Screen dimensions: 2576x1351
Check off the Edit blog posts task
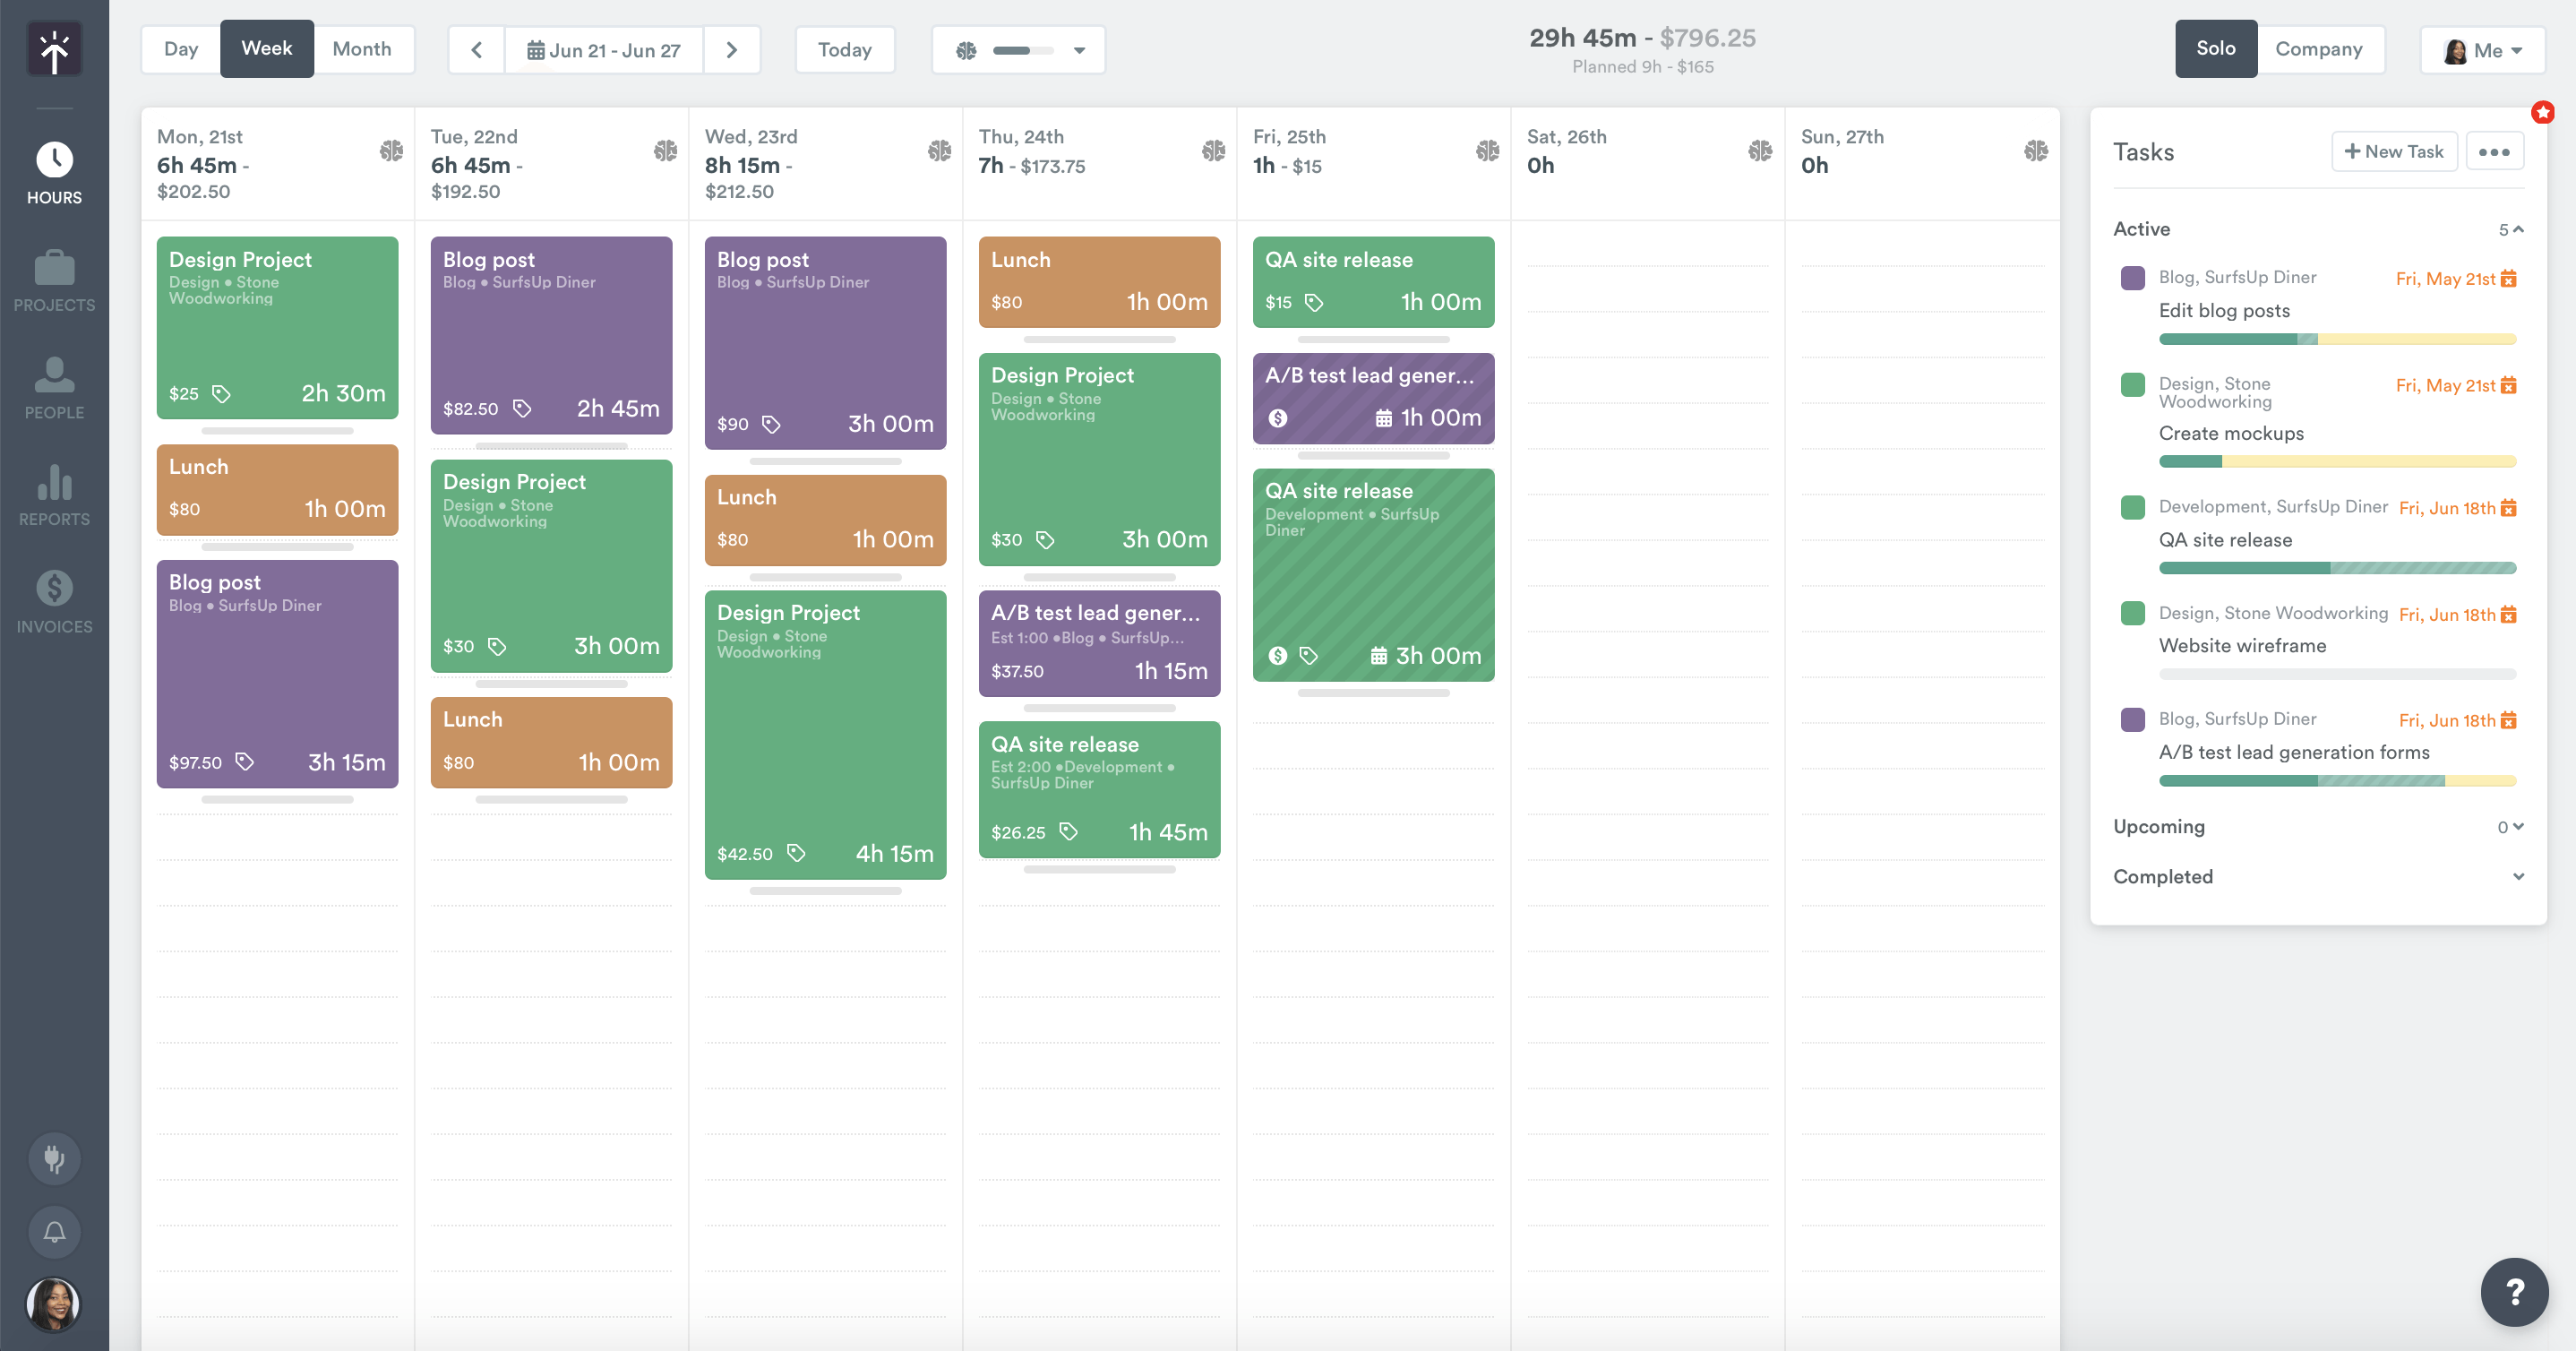pos(2132,278)
